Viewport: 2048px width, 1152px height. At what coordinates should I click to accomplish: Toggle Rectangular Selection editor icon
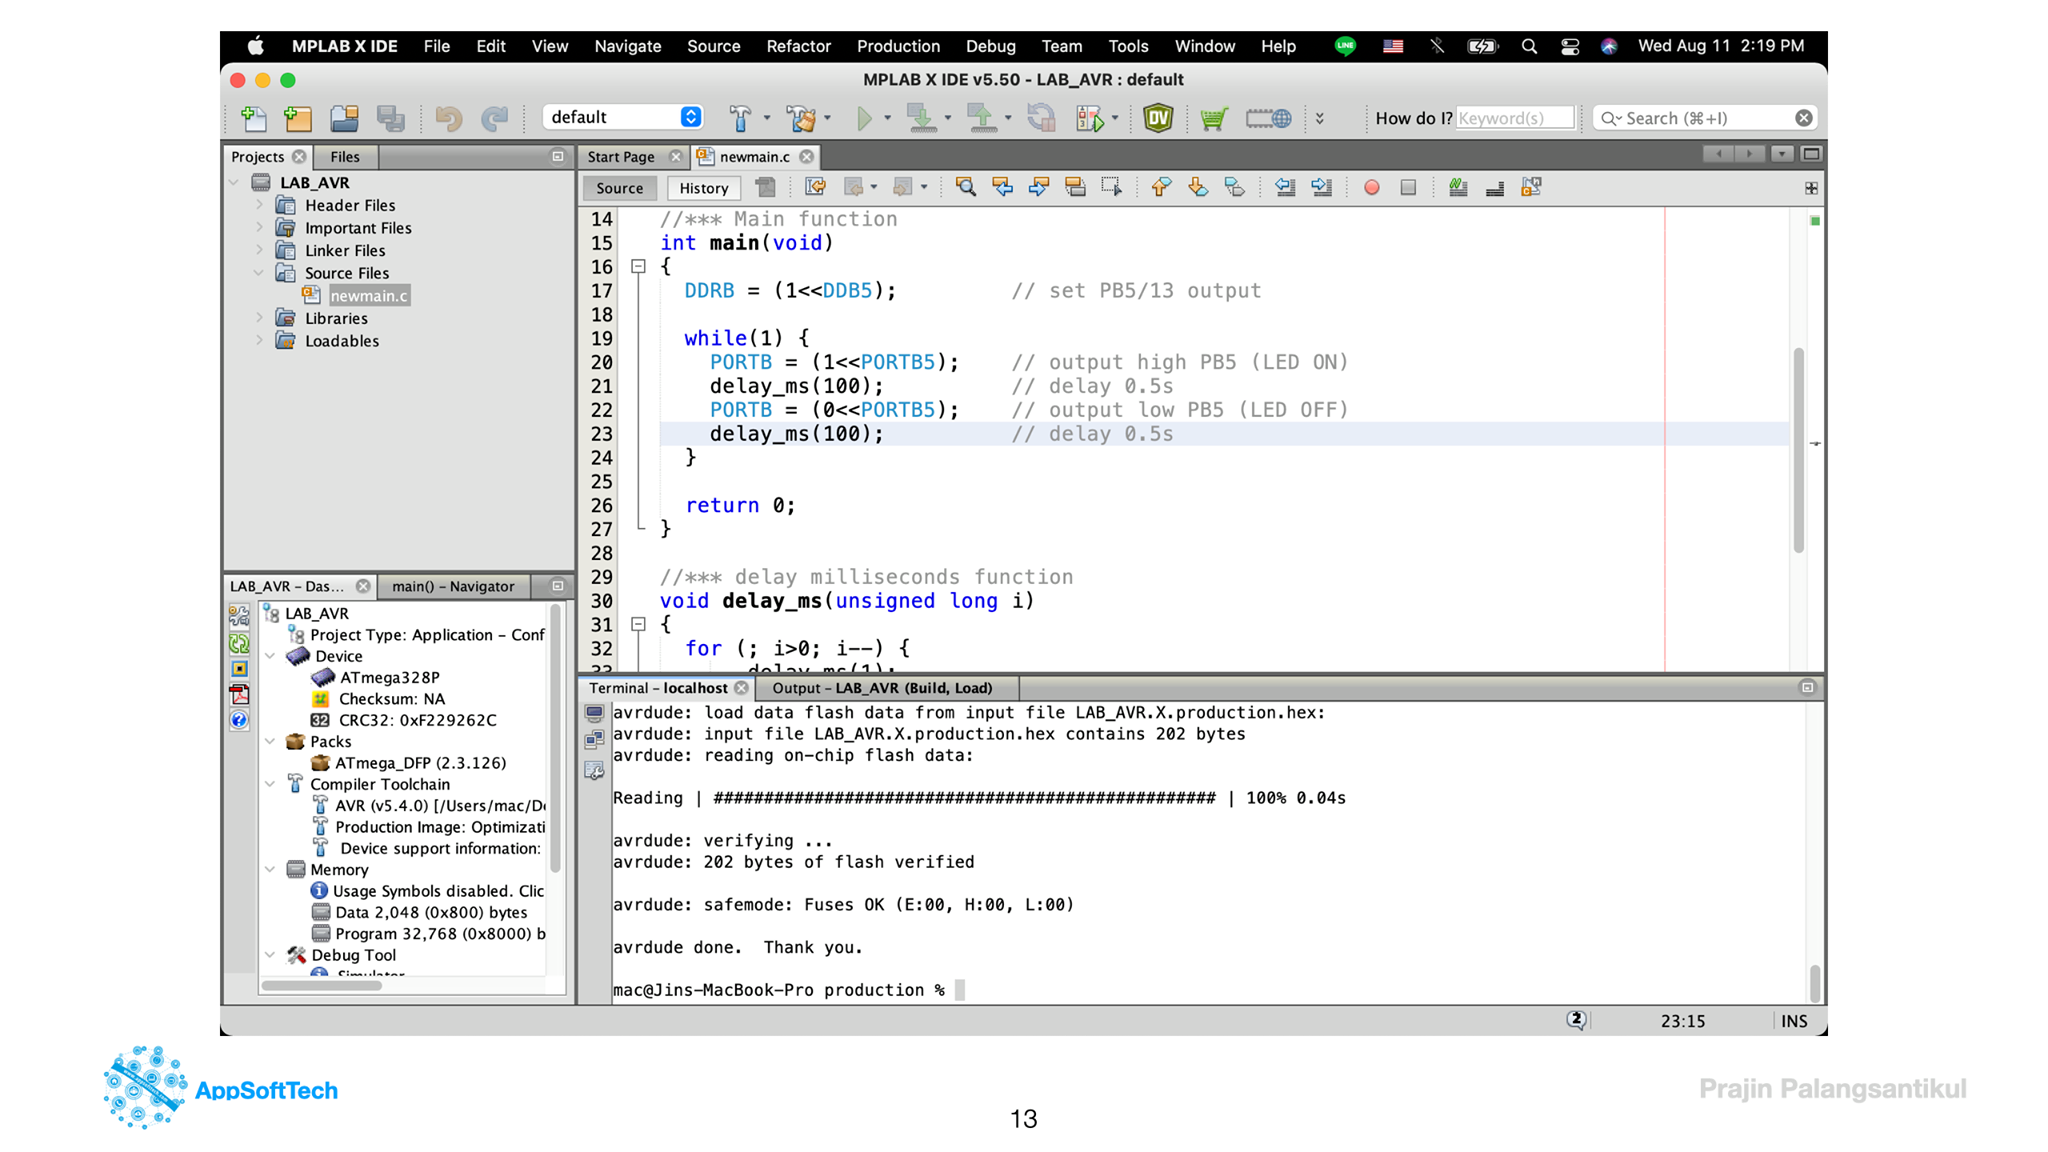click(1111, 187)
